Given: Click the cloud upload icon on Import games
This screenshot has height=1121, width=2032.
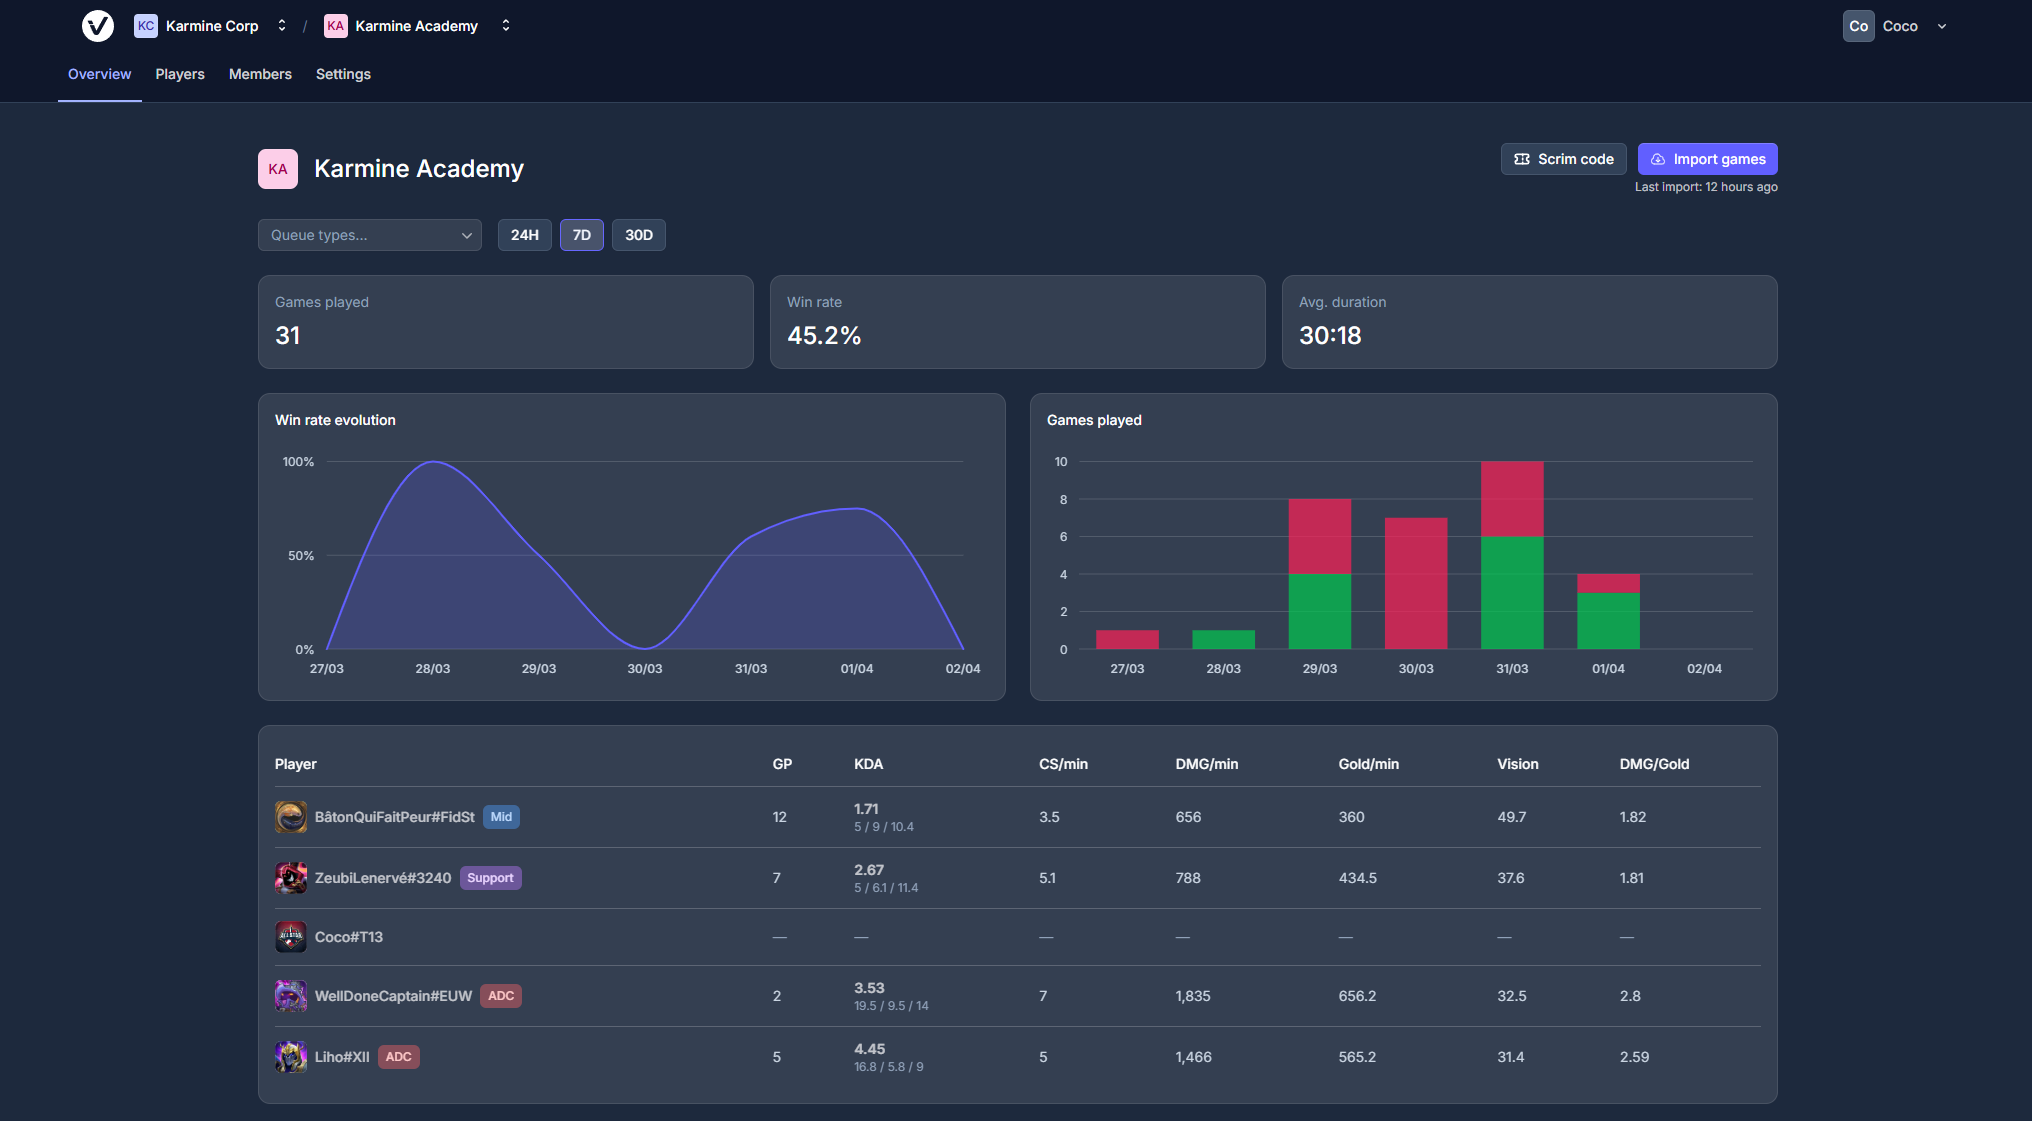Looking at the screenshot, I should pos(1657,158).
